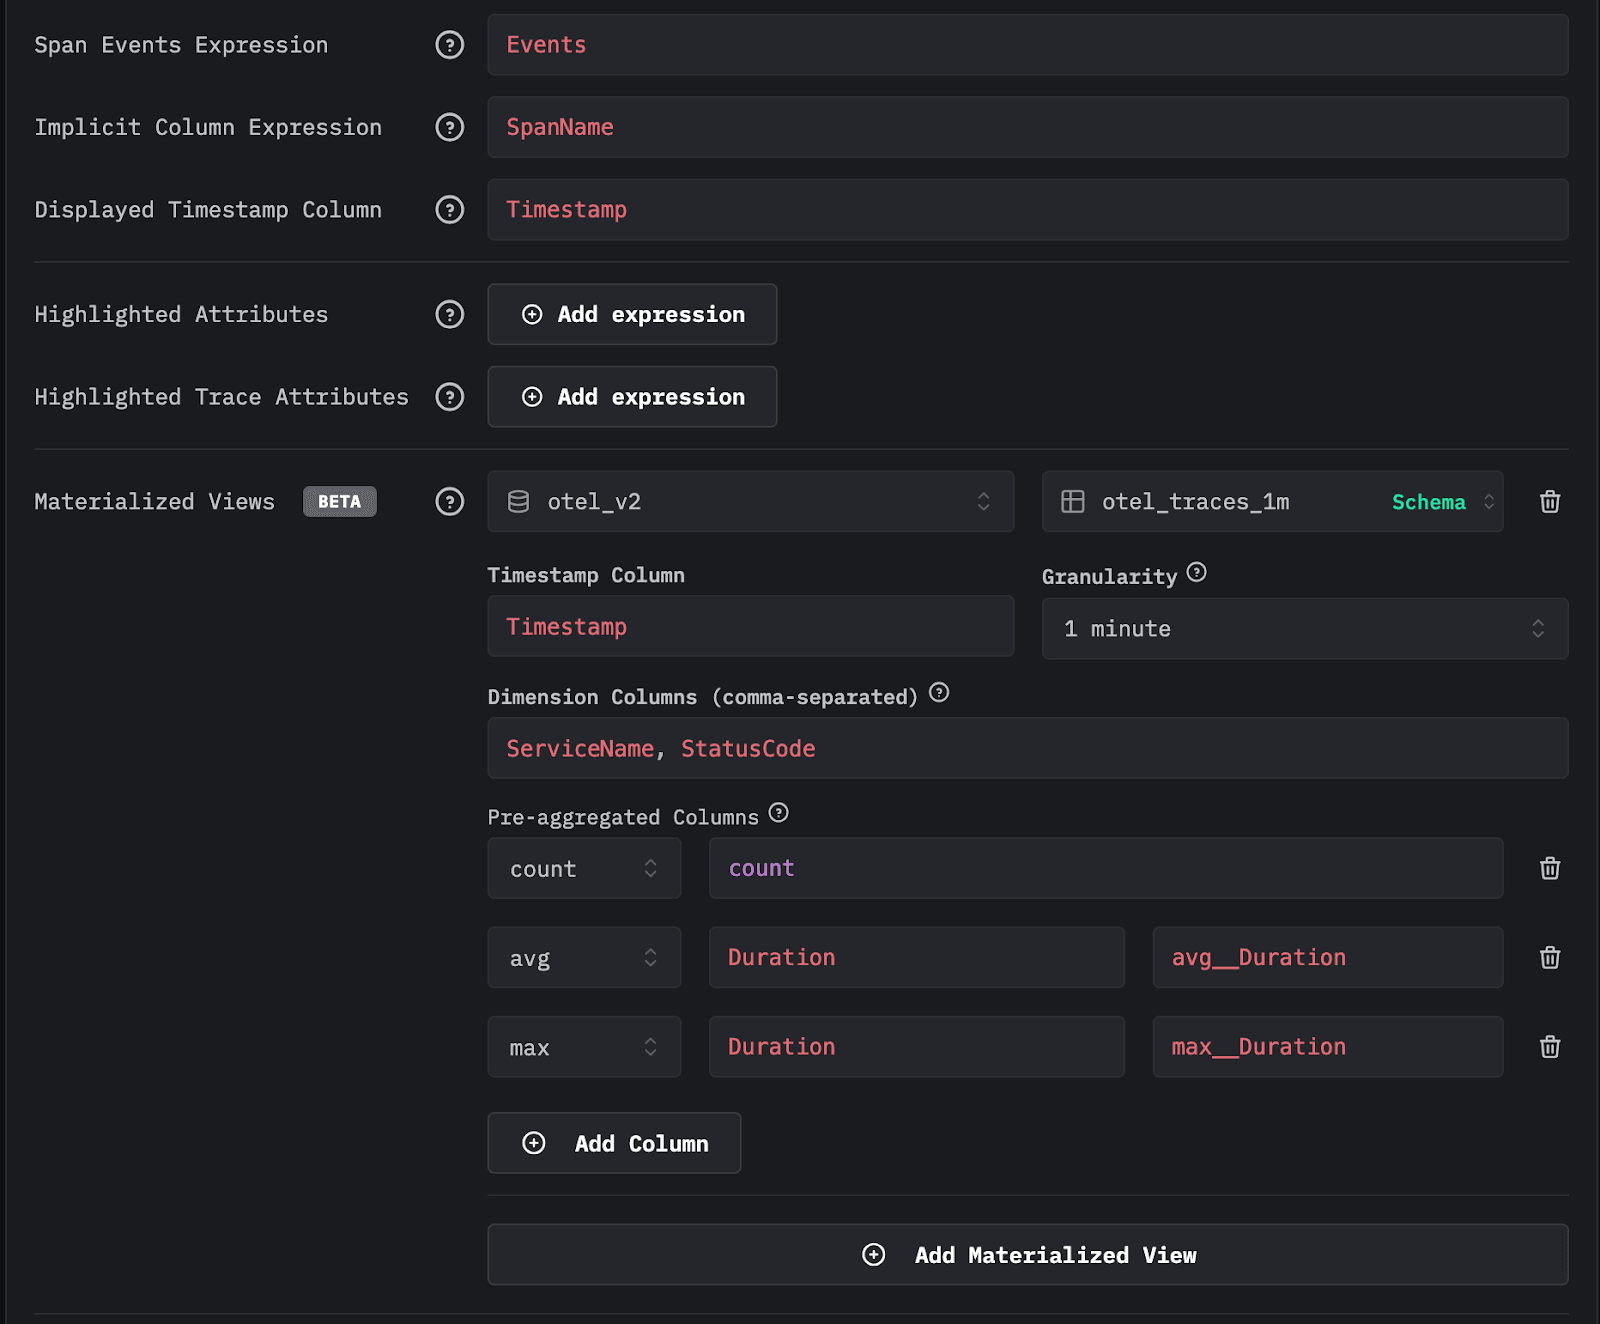Click the help icon beside Implicit Column Expression
The height and width of the screenshot is (1324, 1600).
450,127
